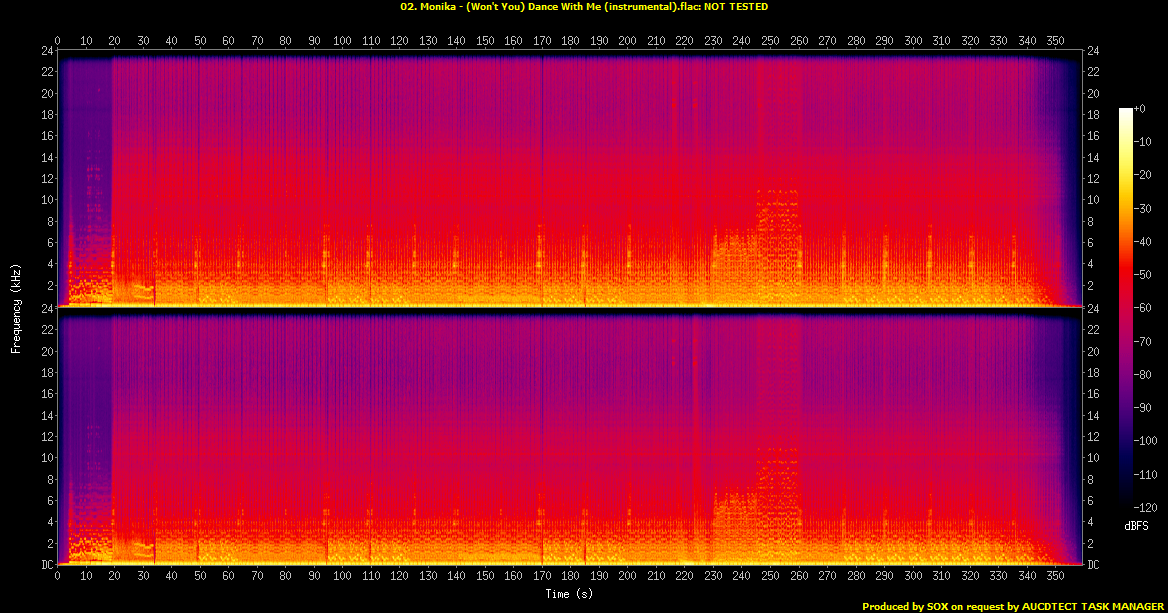
Task: Click the dBFS color gradient bar
Action: pyautogui.click(x=1126, y=308)
